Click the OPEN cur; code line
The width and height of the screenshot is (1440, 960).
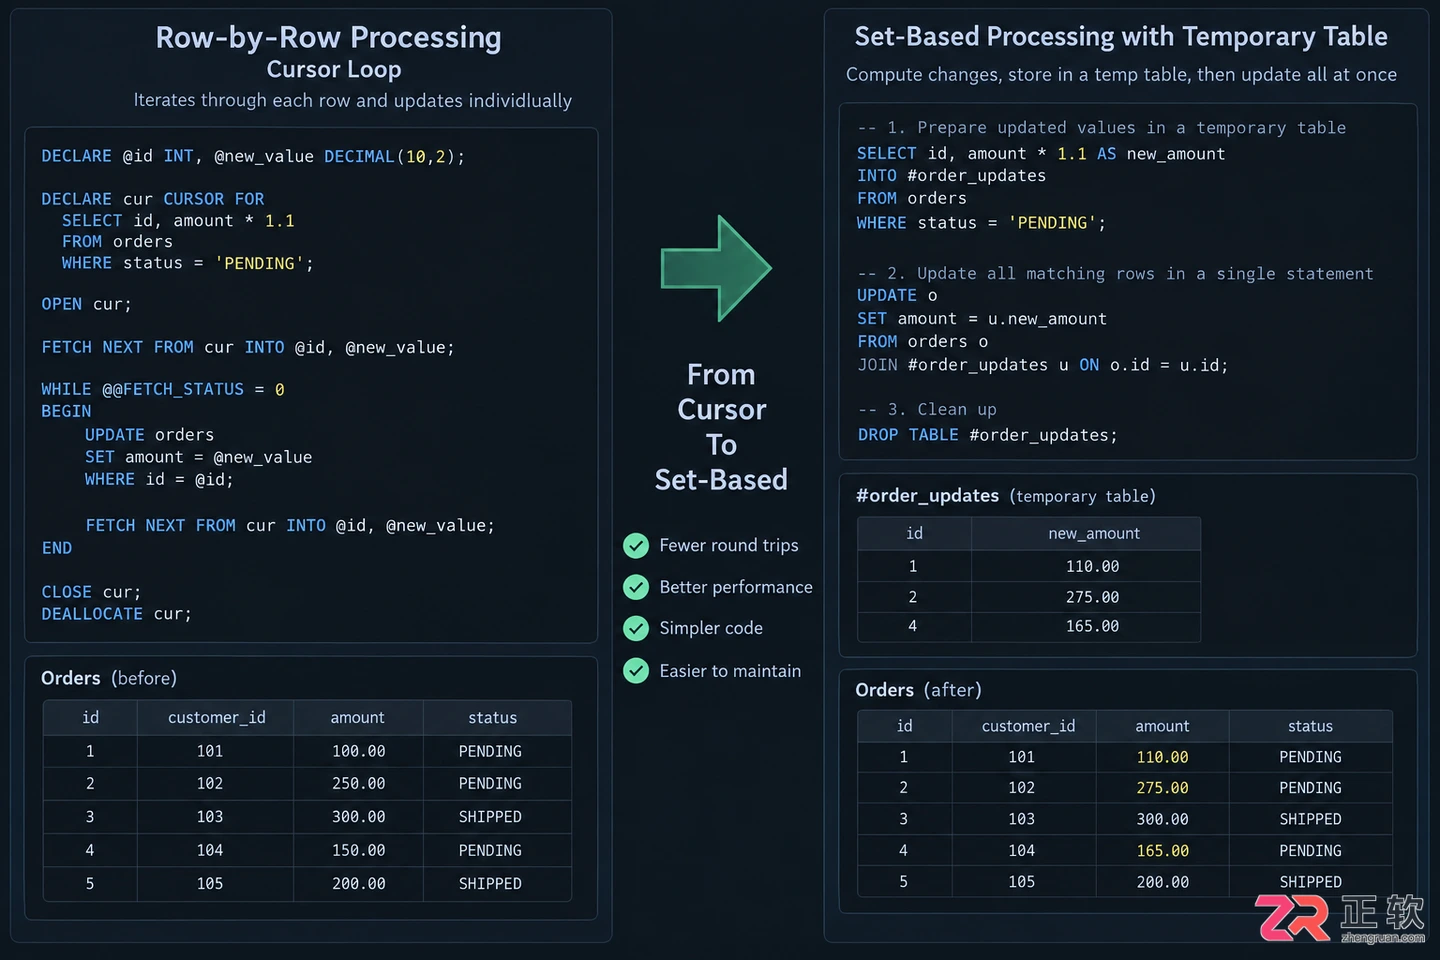pos(86,304)
